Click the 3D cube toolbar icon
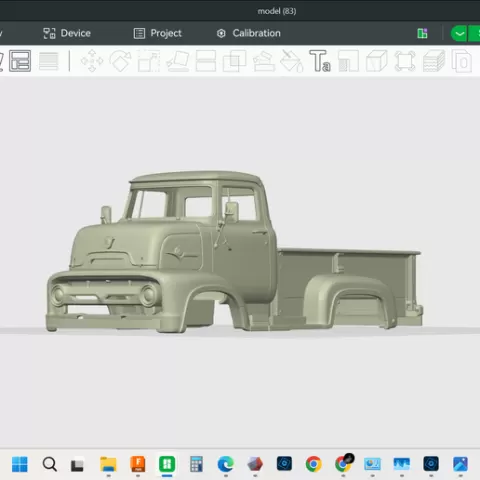 coord(377,61)
